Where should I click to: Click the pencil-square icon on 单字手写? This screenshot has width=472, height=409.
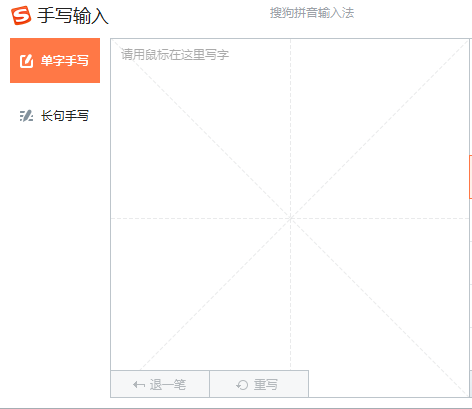(26, 61)
